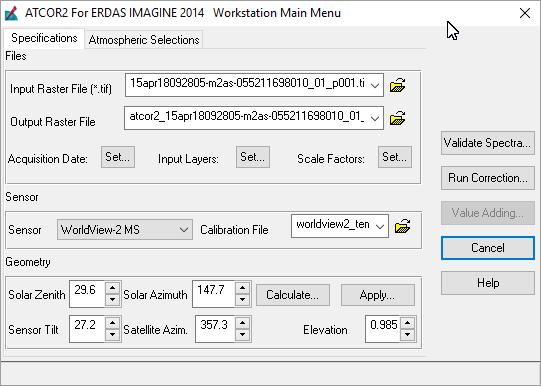Viewport: 541px width, 386px height.
Task: Click the Solar Azimuth field showing 147.7
Action: point(214,294)
